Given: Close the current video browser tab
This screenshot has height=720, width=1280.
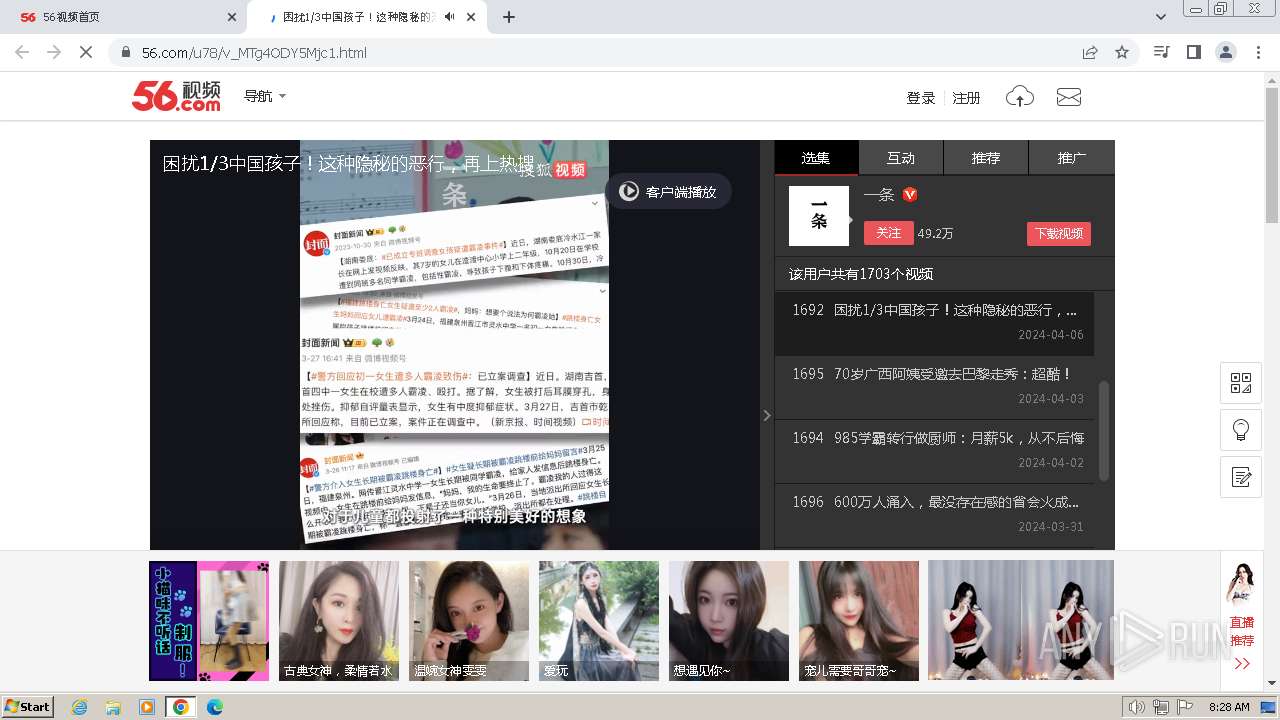Looking at the screenshot, I should 473,17.
